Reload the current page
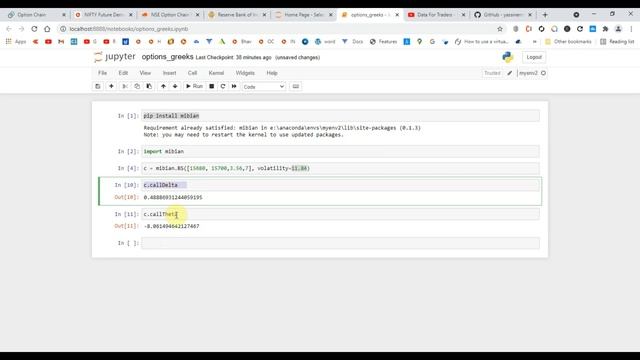Image resolution: width=640 pixels, height=360 pixels. tap(34, 29)
